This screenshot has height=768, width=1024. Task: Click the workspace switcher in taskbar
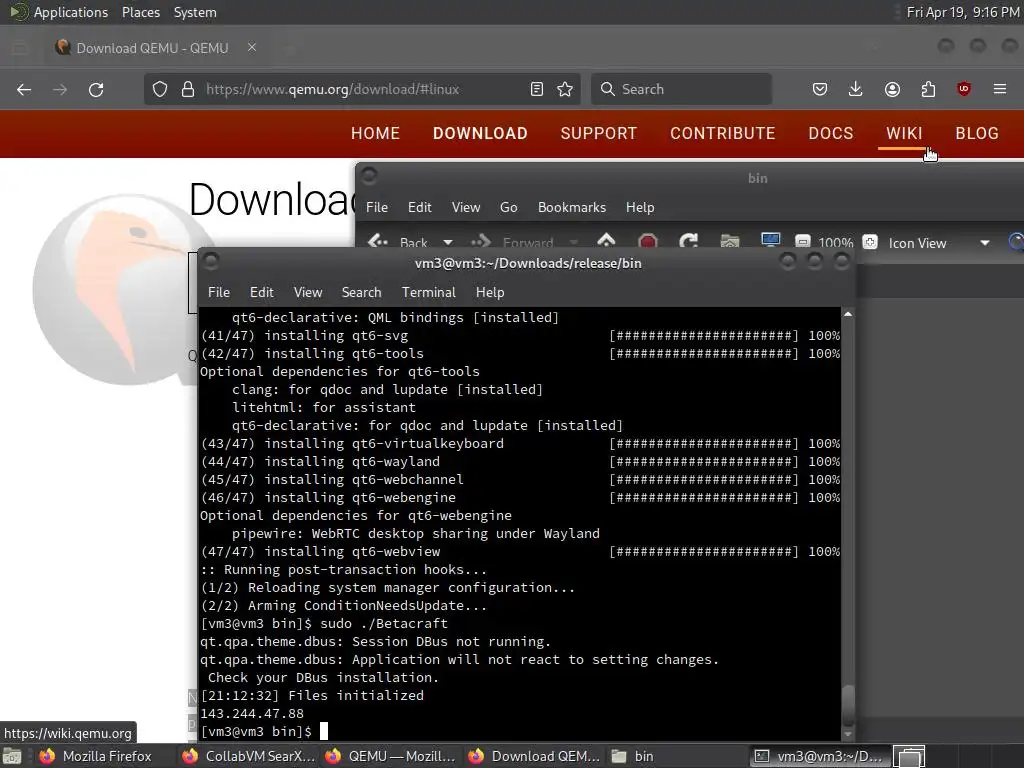(x=910, y=757)
